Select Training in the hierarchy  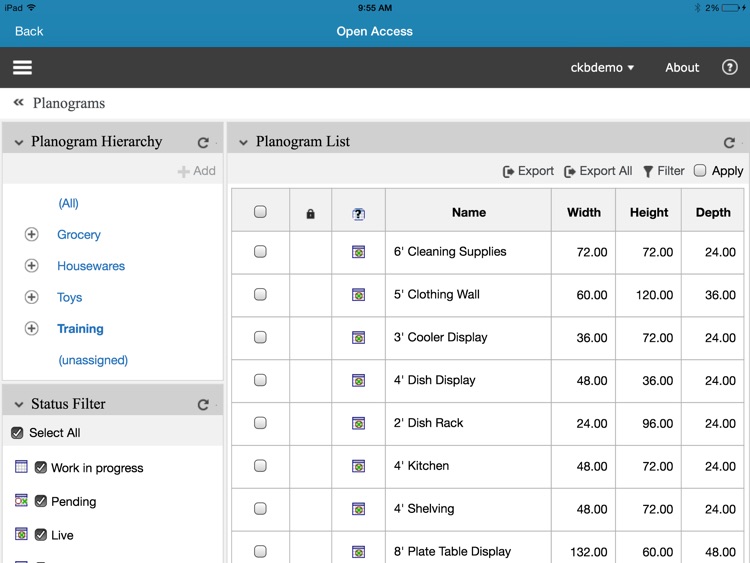point(80,329)
